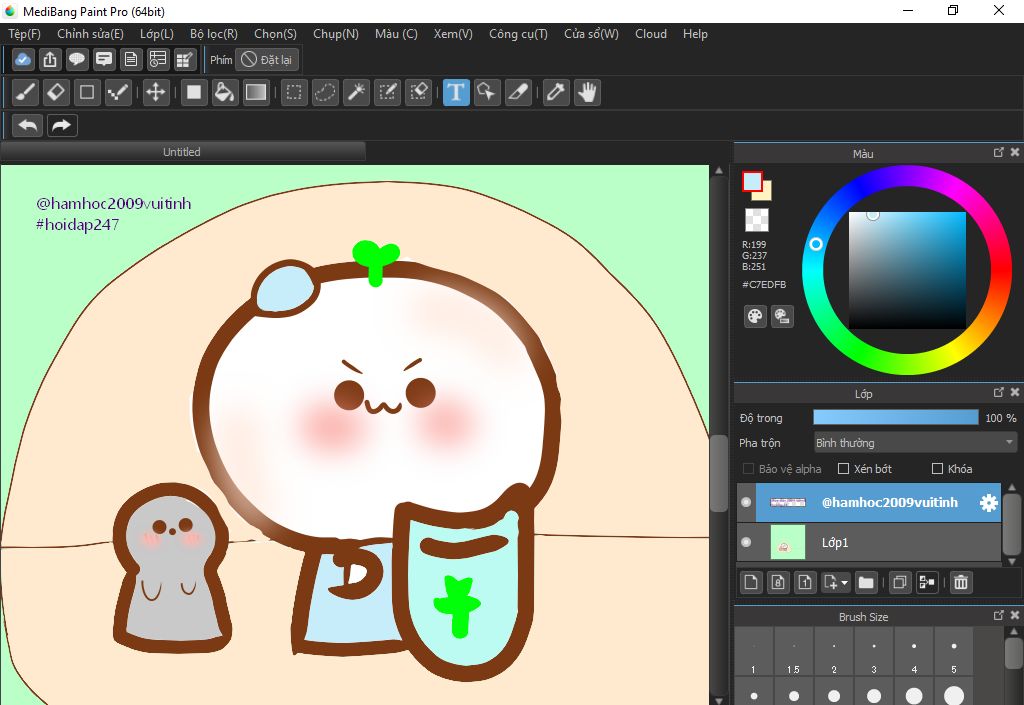Screen dimensions: 1024x705
Task: Enable the Xén bớt checkbox
Action: point(843,469)
